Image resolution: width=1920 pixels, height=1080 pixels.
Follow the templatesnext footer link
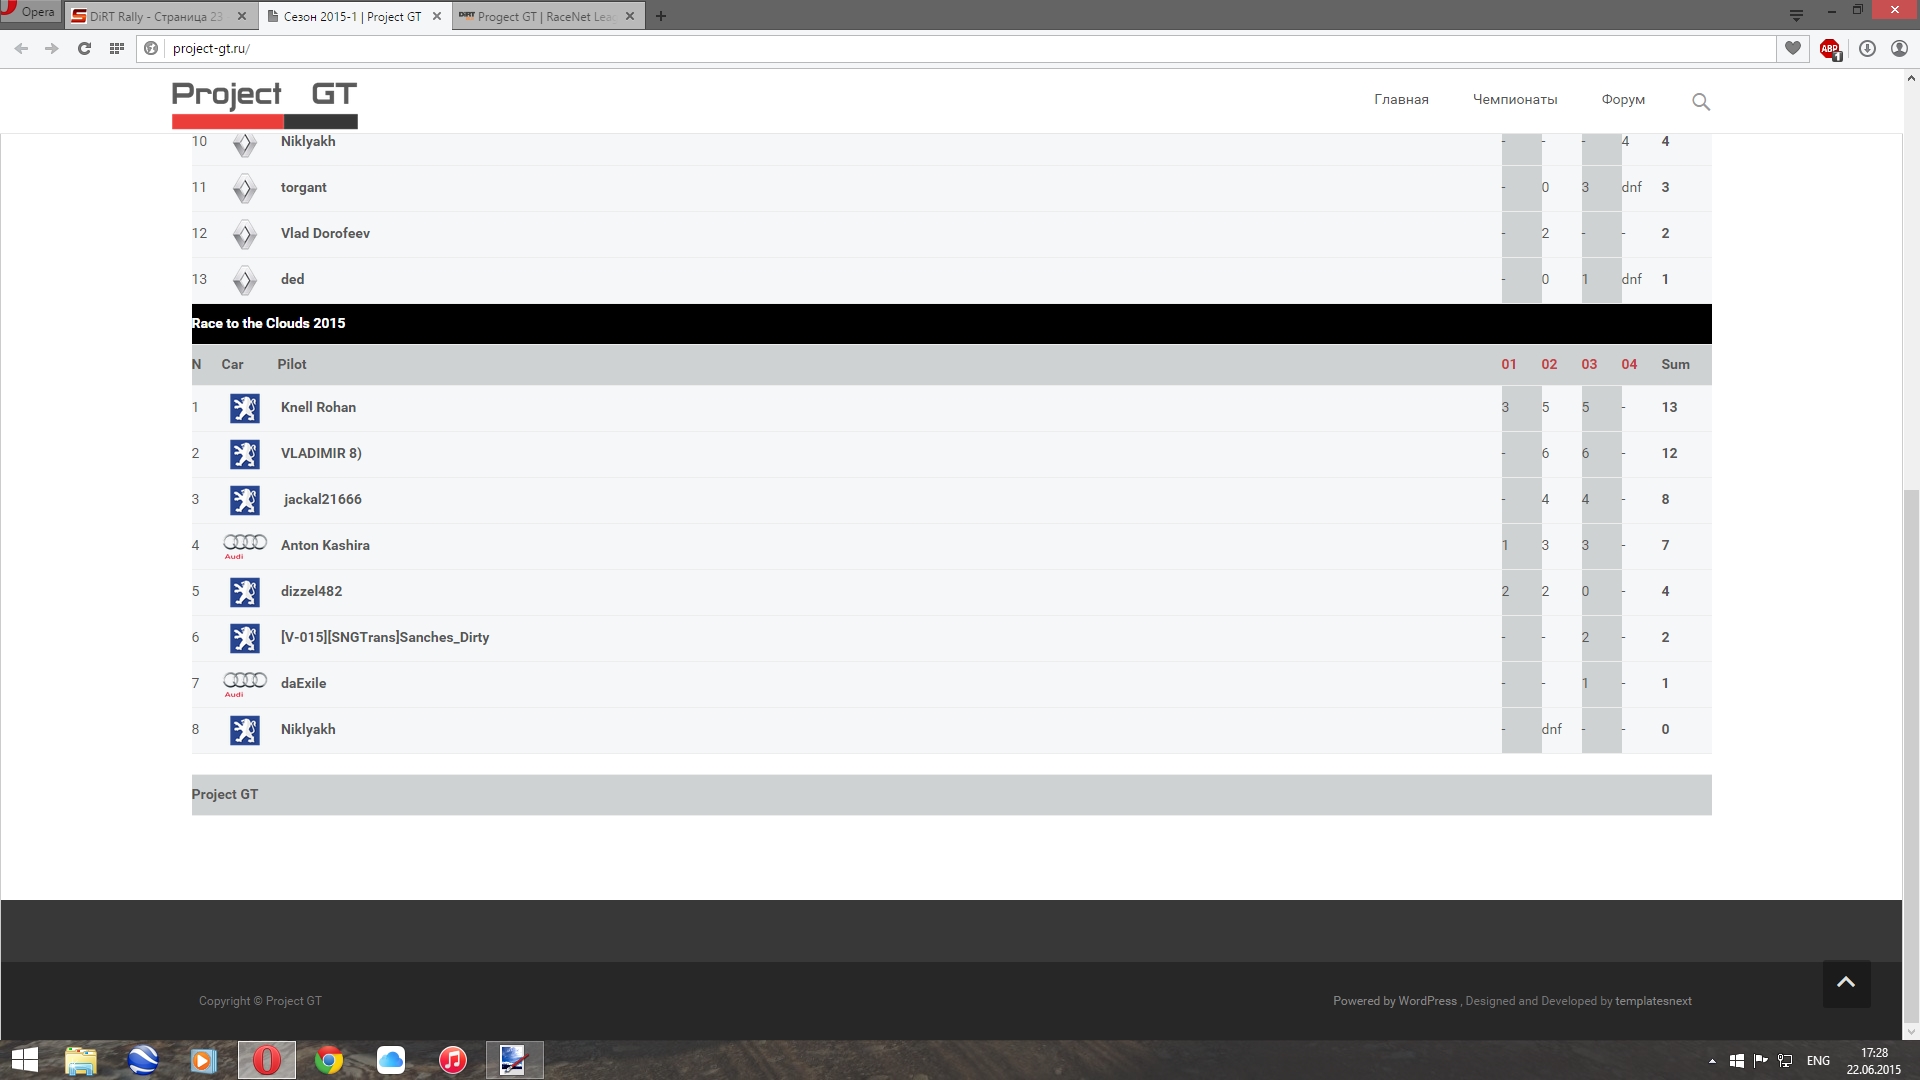tap(1652, 1001)
